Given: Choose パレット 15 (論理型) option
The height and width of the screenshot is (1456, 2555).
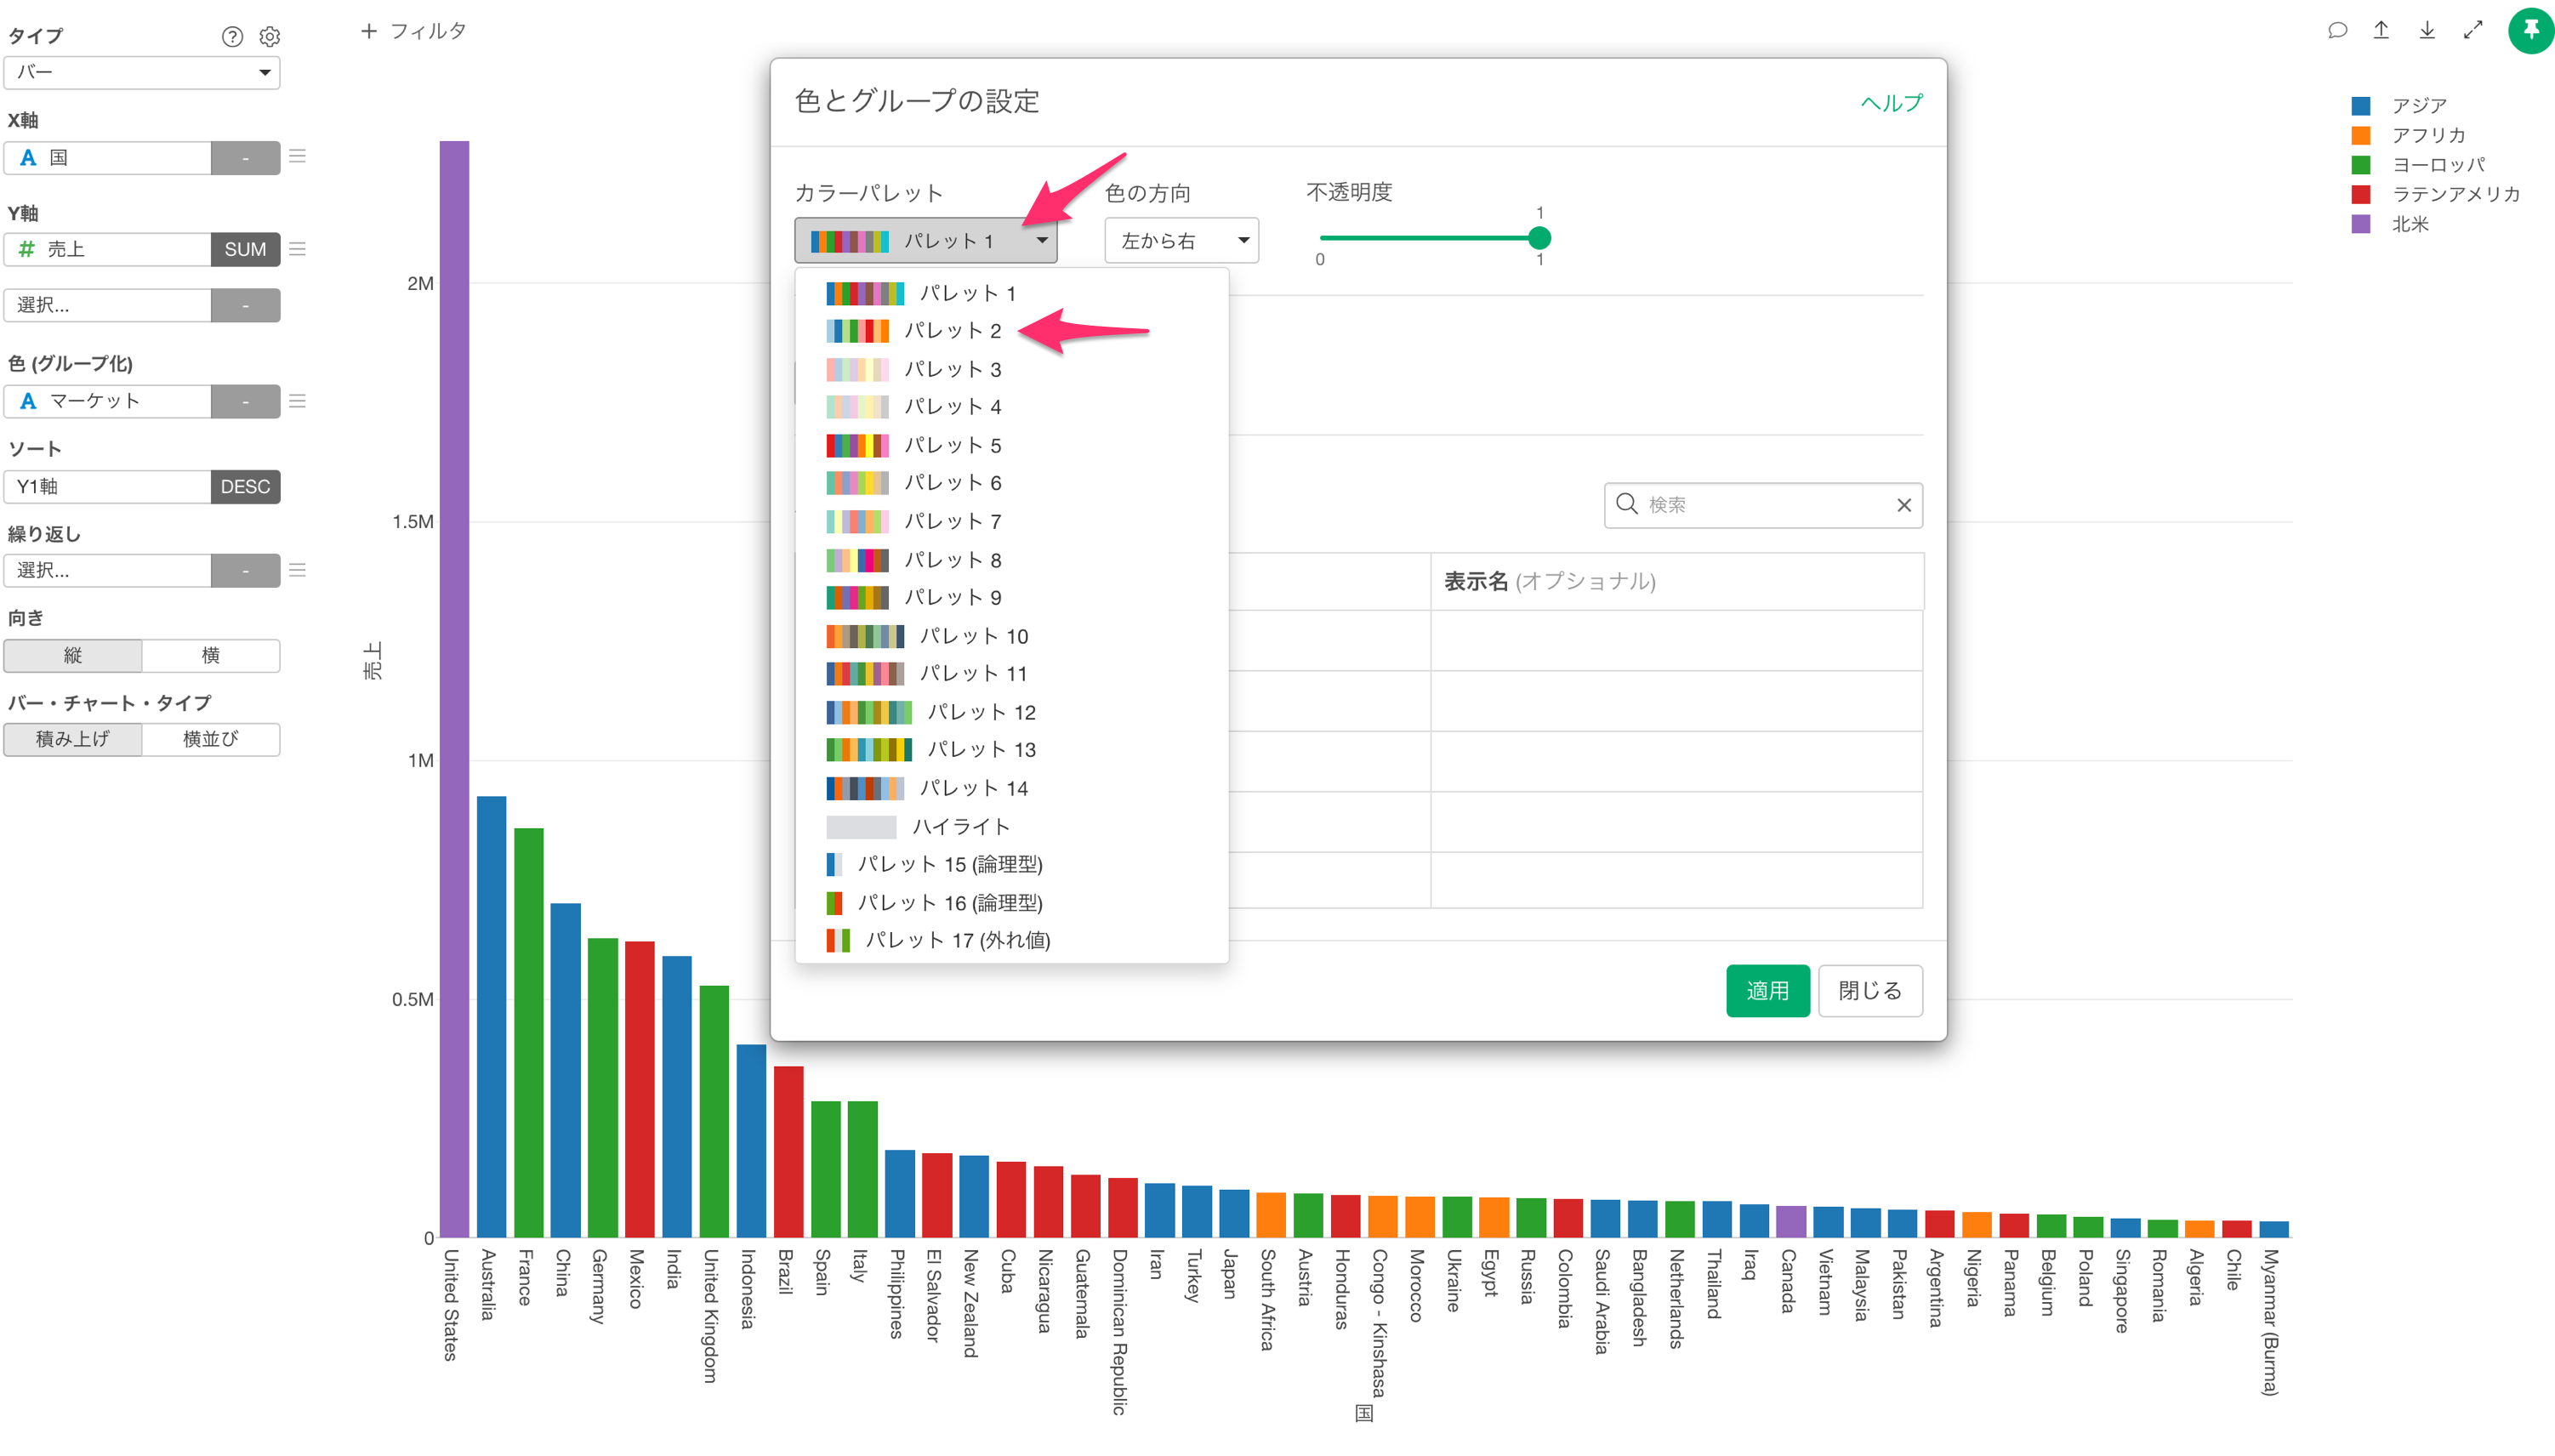Looking at the screenshot, I should click(1011, 865).
